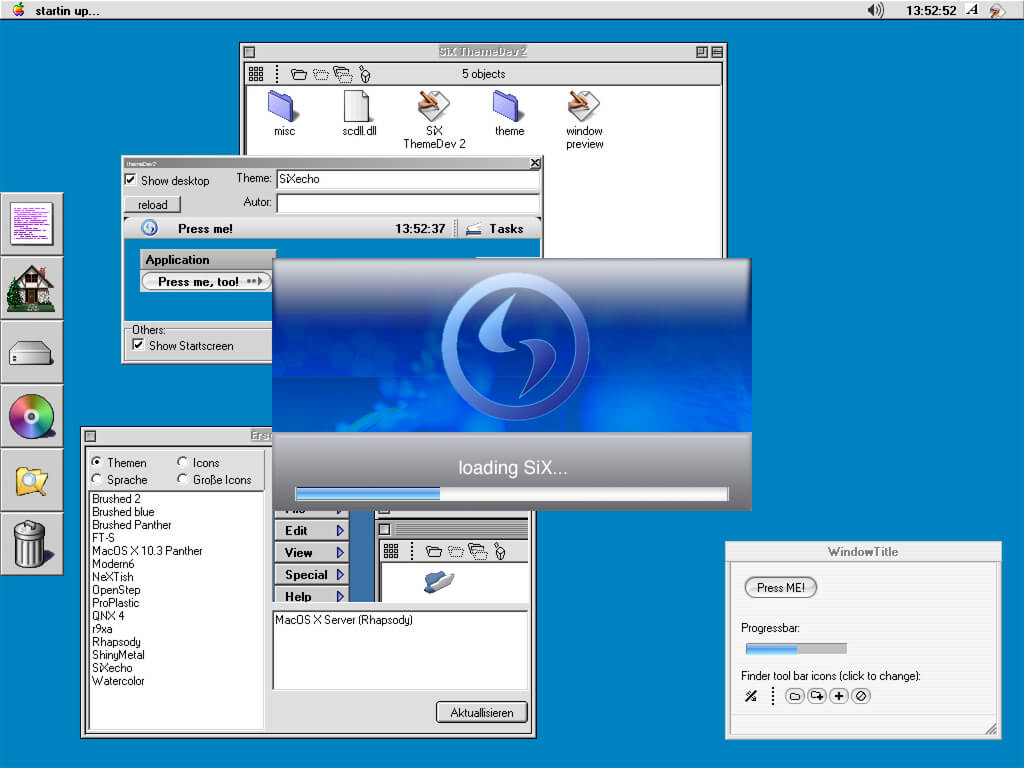Viewport: 1024px width, 768px height.
Task: Select the Themen radio button
Action: [x=97, y=462]
